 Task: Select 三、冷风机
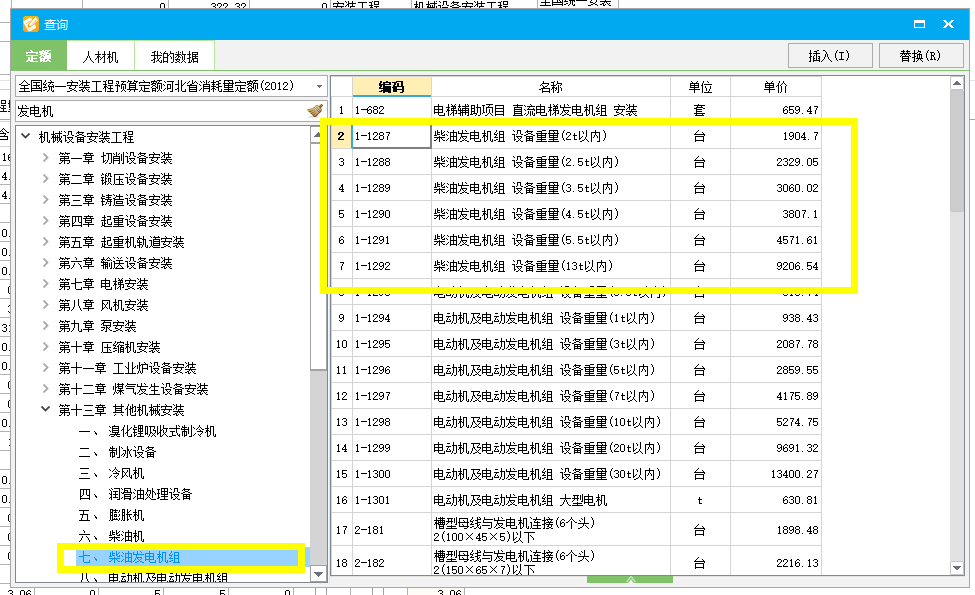tap(111, 473)
